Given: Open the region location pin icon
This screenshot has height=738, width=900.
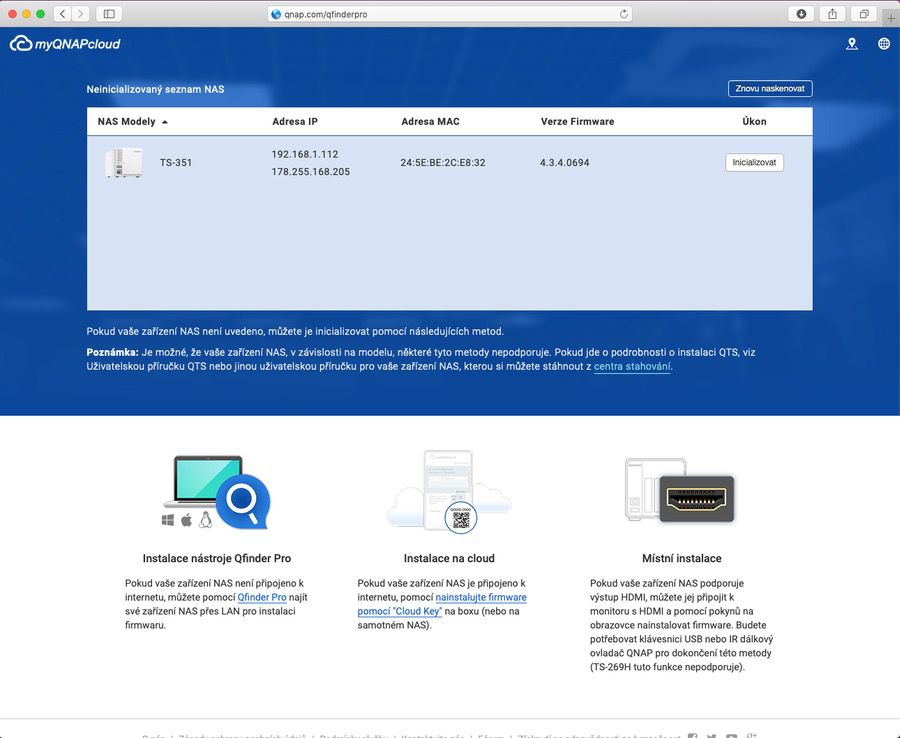Looking at the screenshot, I should pyautogui.click(x=851, y=44).
